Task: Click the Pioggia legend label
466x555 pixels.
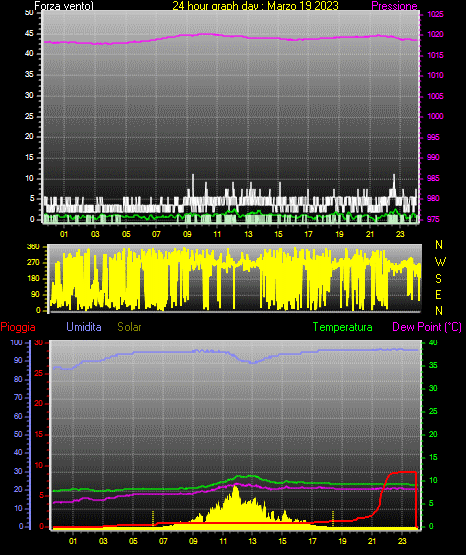Action: point(18,327)
